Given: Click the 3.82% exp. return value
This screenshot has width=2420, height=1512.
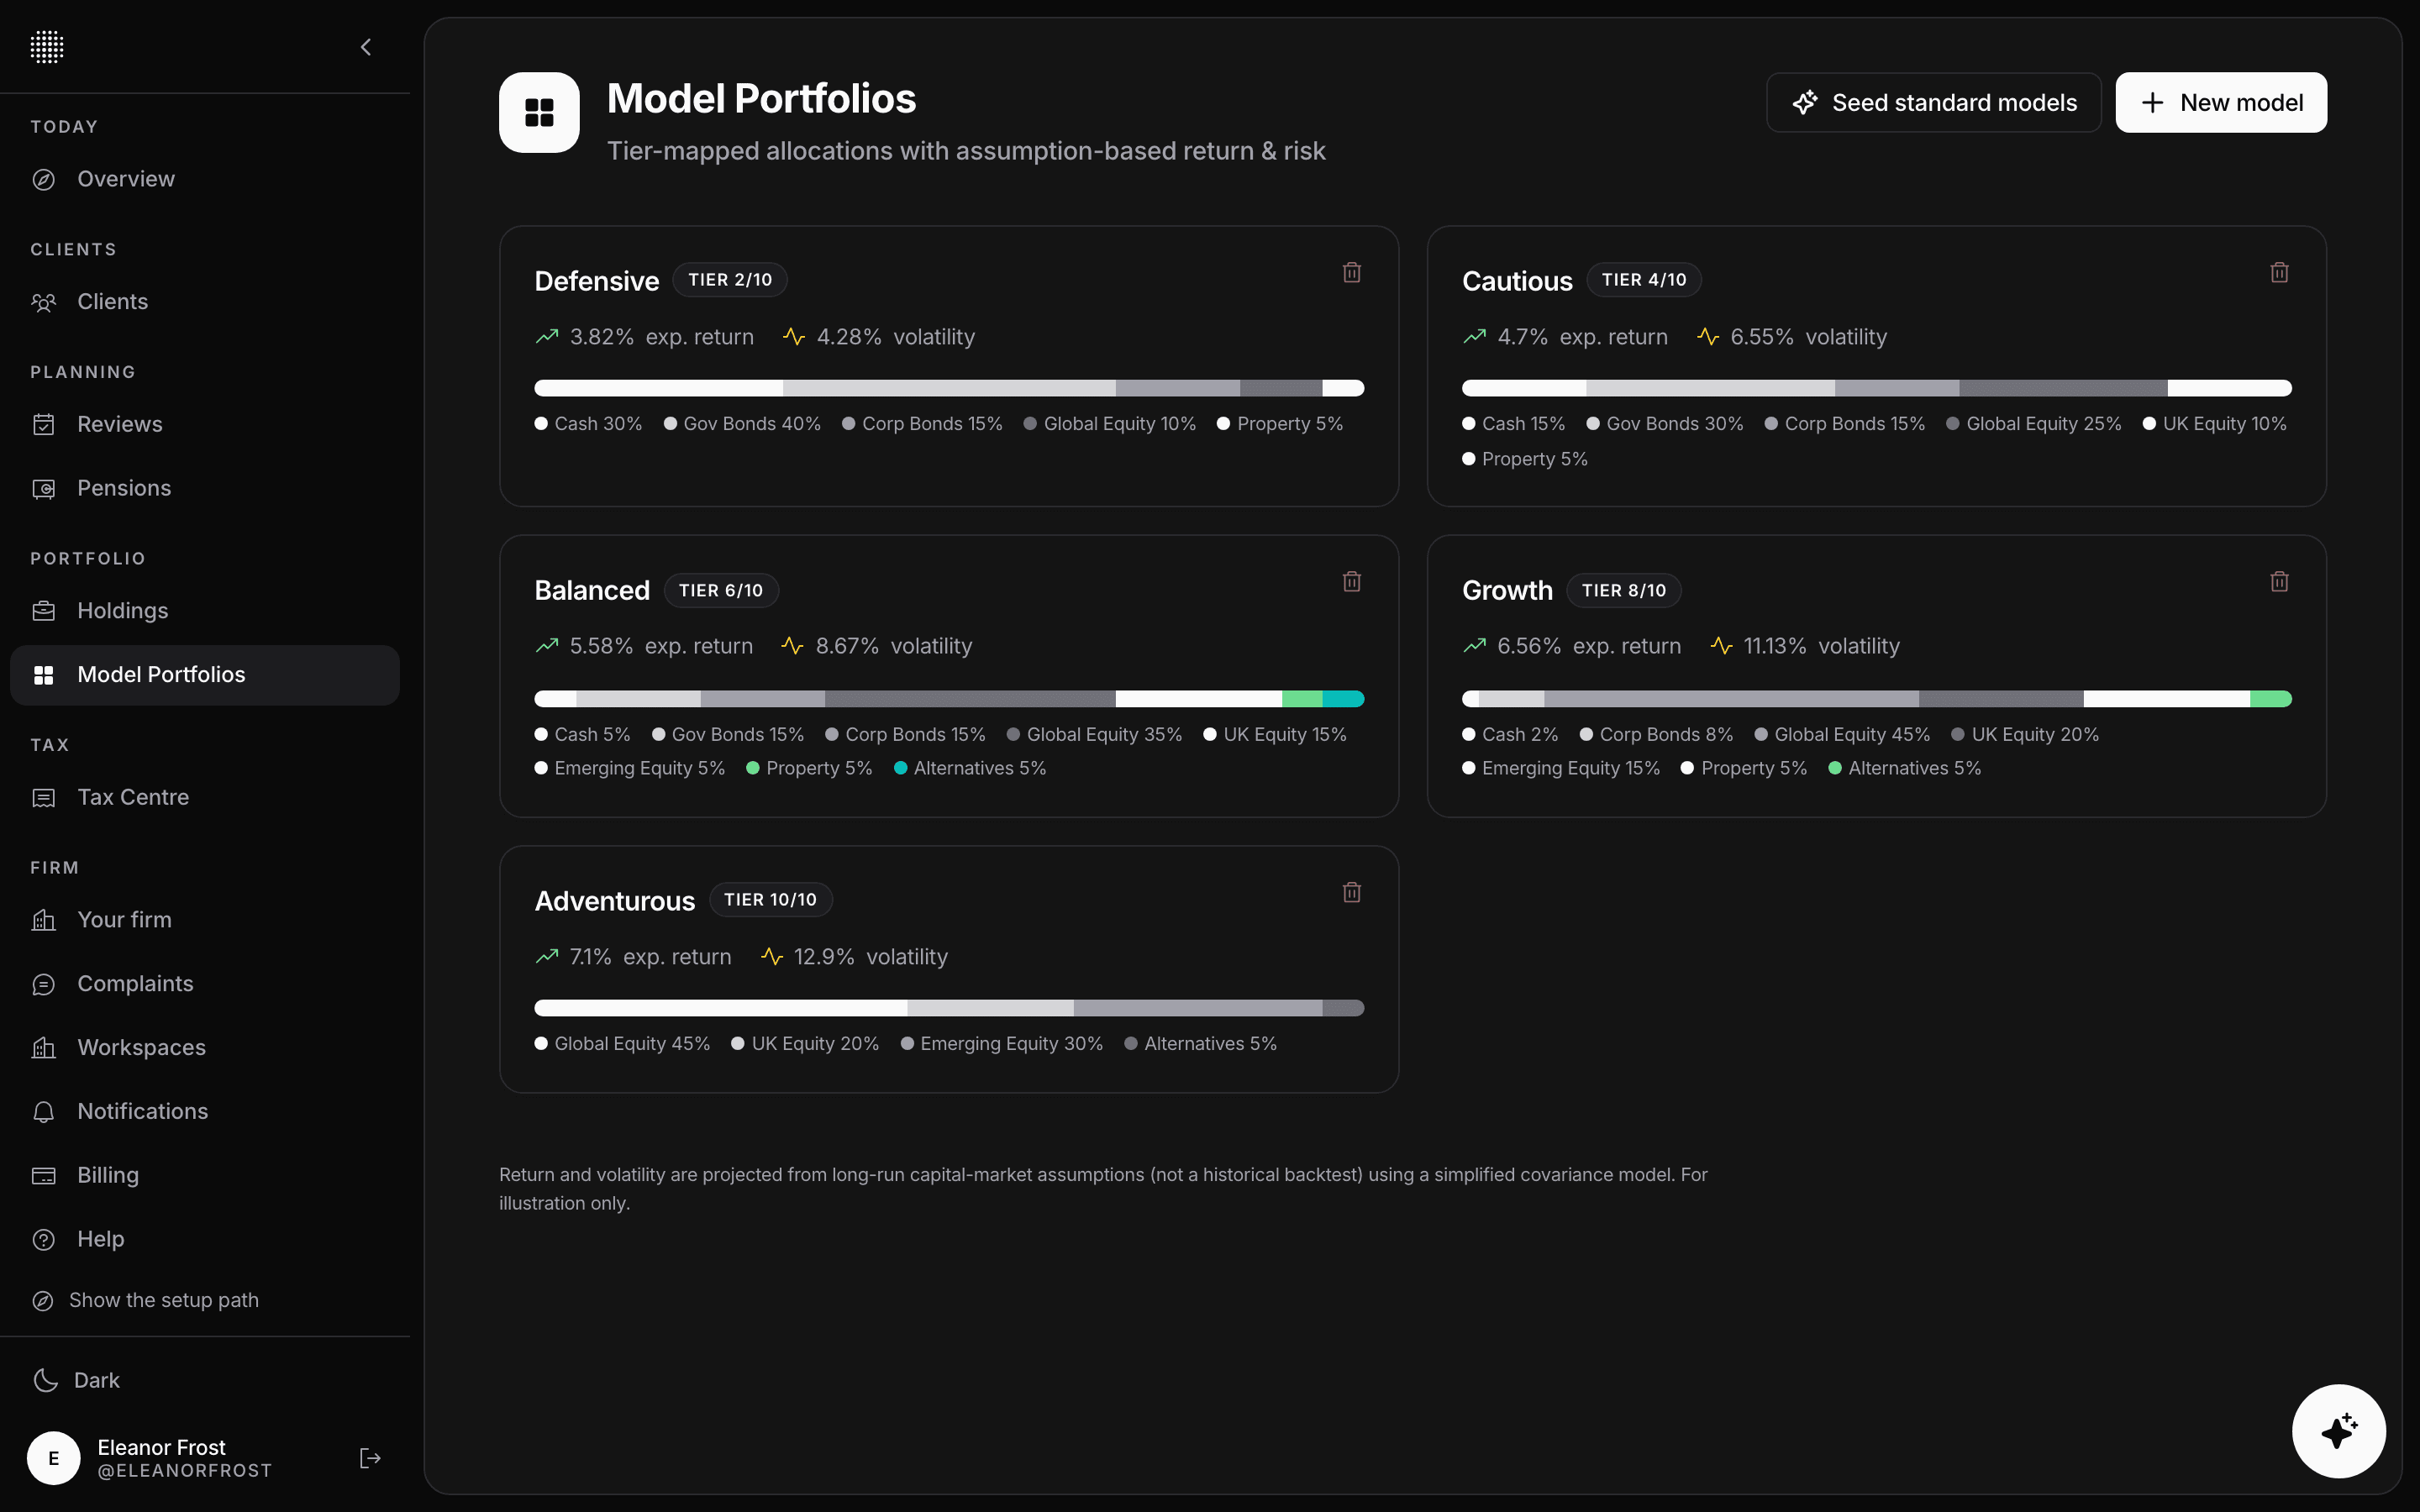Looking at the screenshot, I should 602,337.
